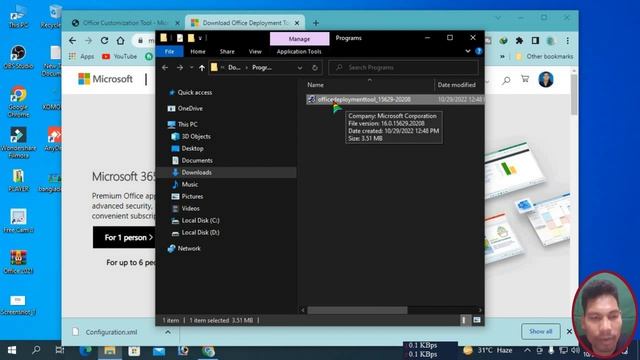Open Other bookmarks folder

[x=544, y=56]
